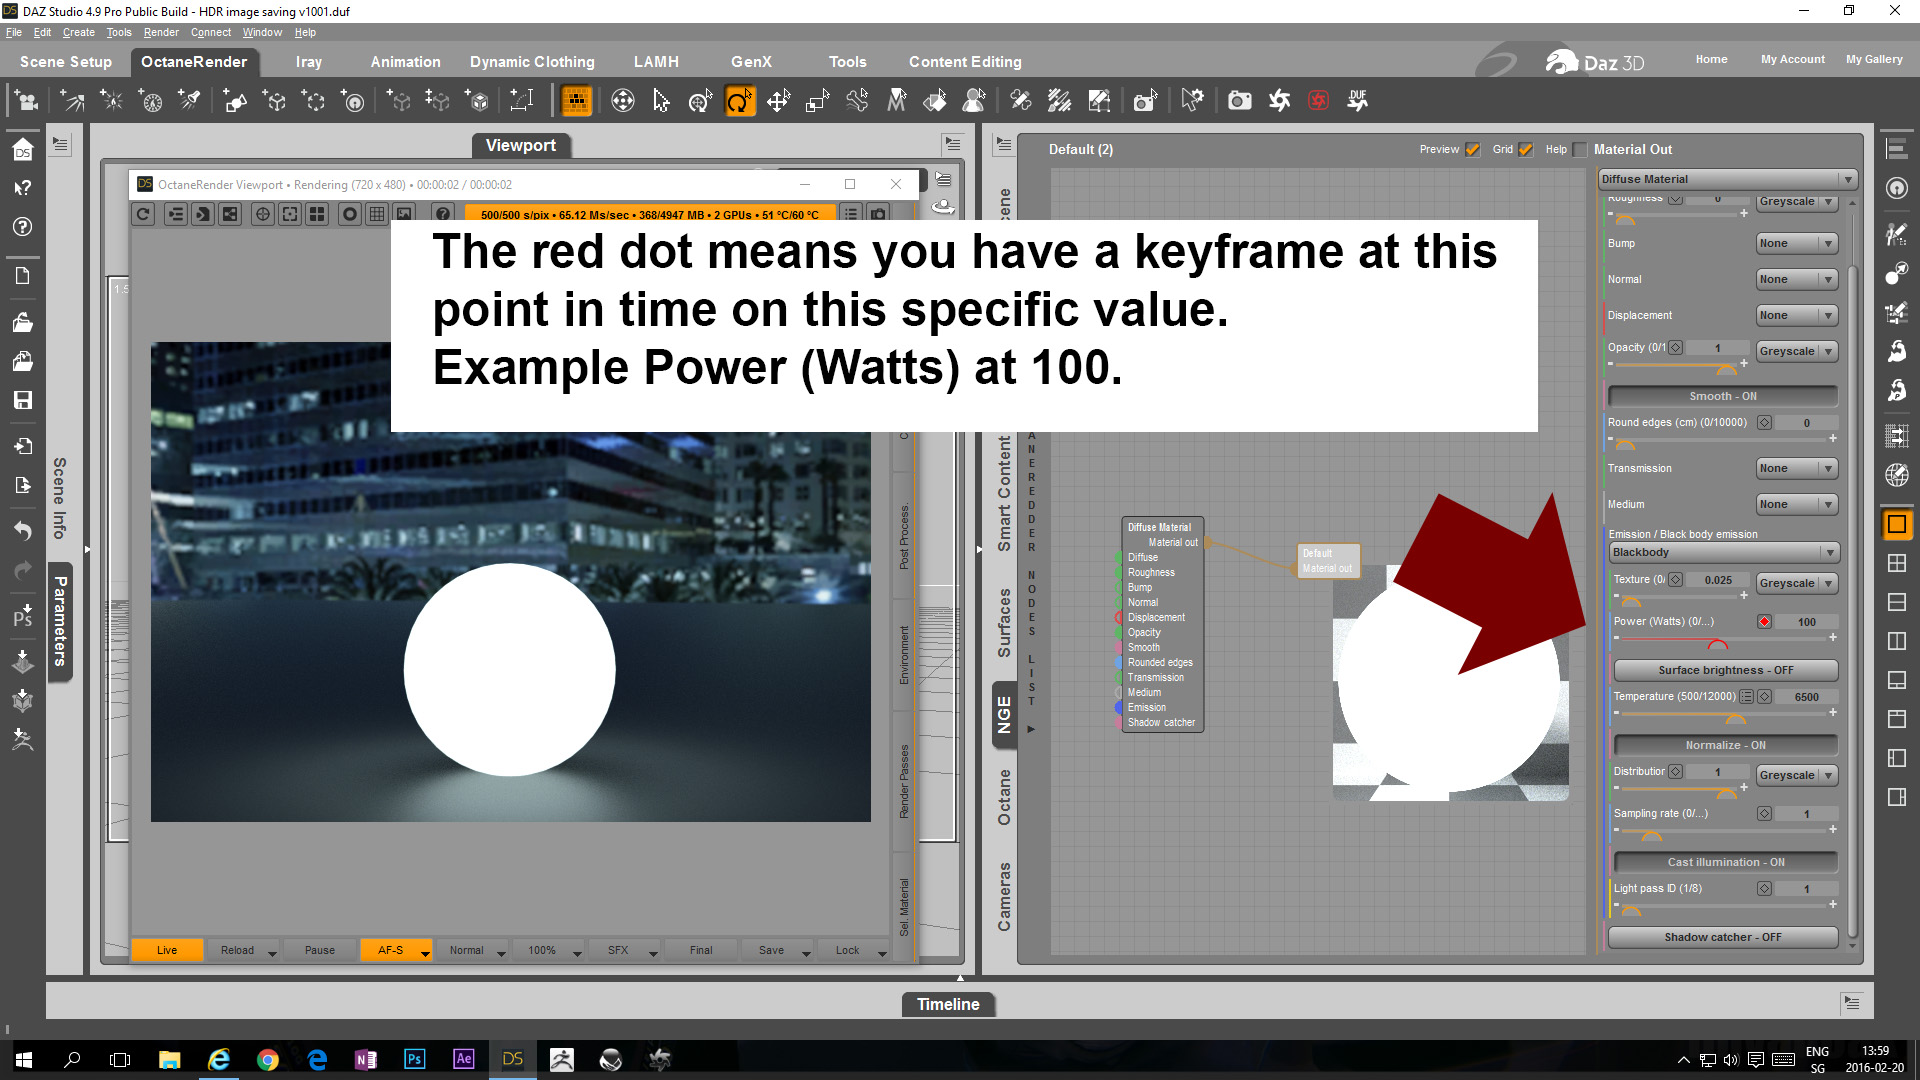Viewport: 1920px width, 1080px height.
Task: Open the Render menu
Action: click(160, 32)
